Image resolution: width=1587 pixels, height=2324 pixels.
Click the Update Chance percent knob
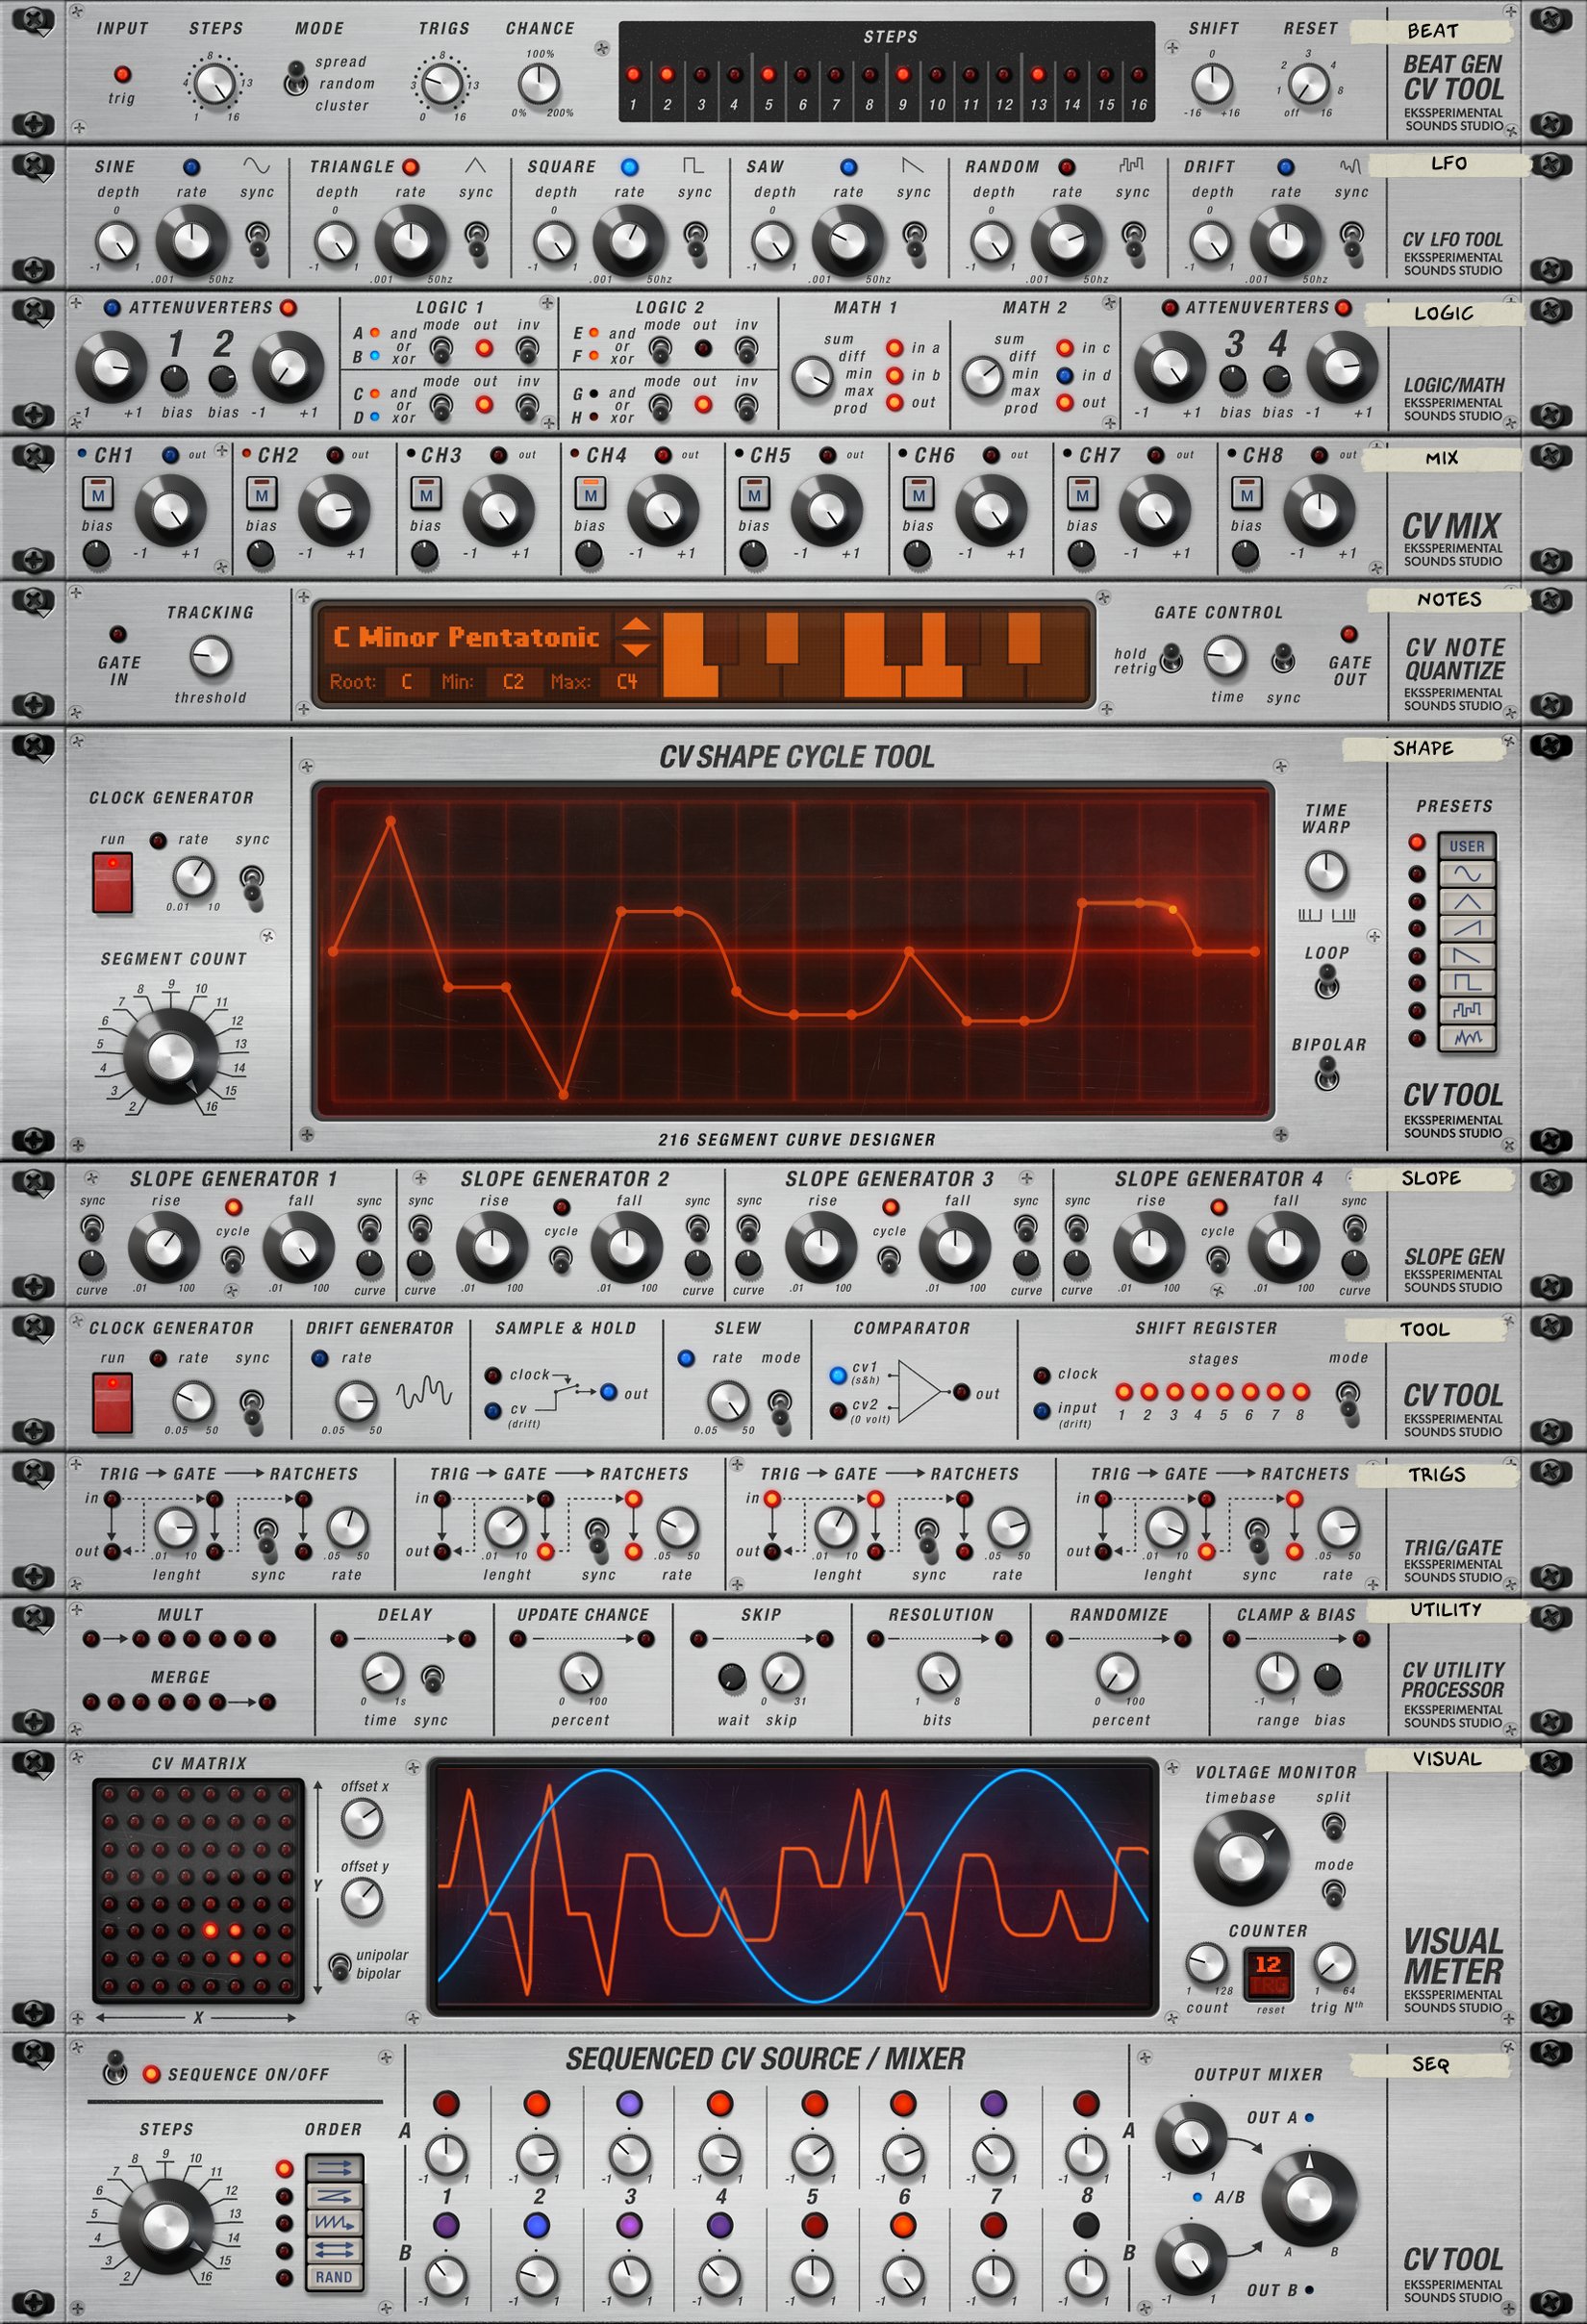(x=580, y=1672)
